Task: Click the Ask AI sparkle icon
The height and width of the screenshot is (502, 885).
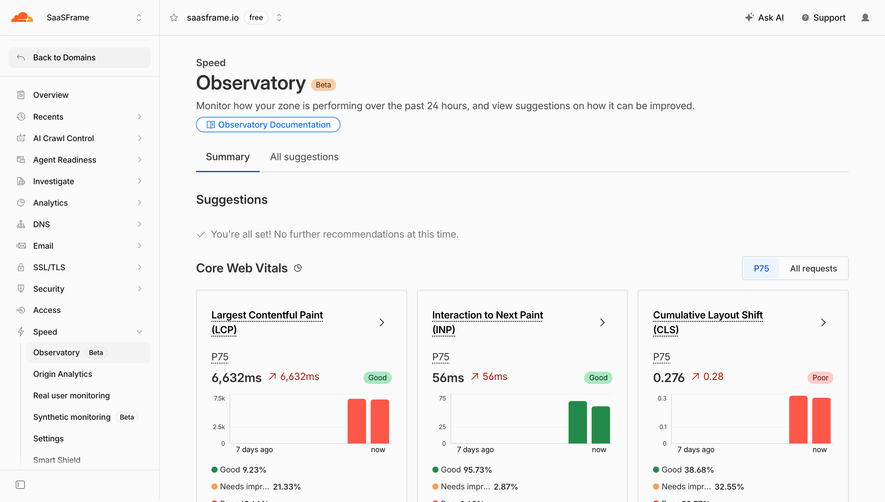Action: click(x=749, y=18)
